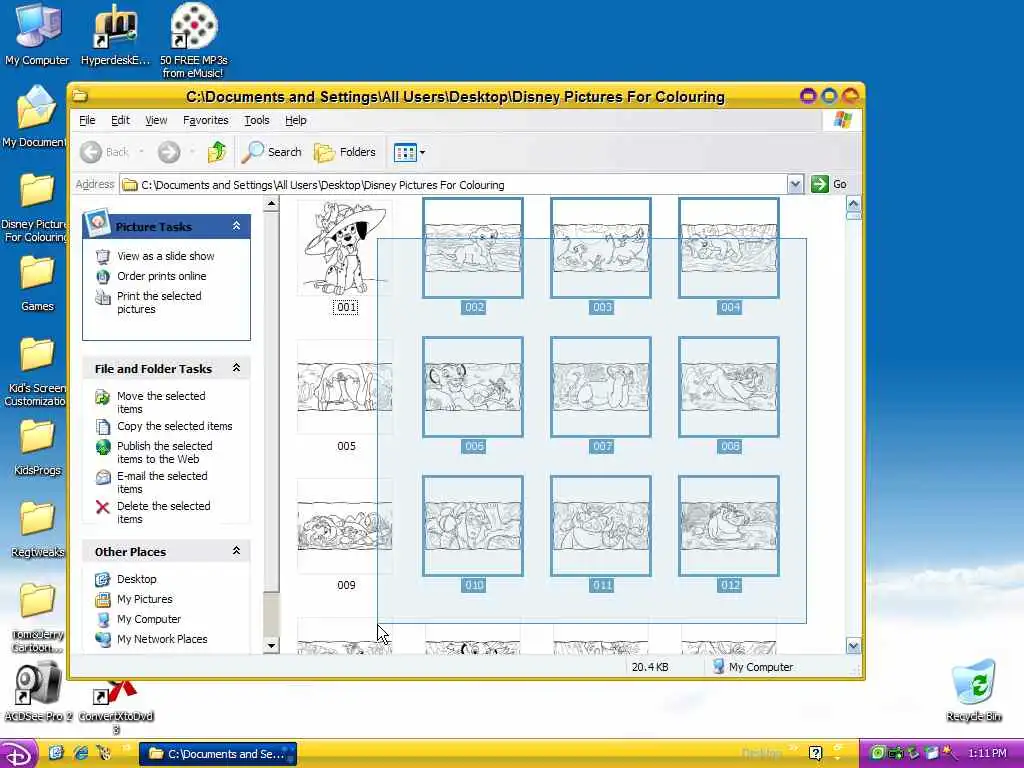Screen dimensions: 1024x768
Task: Open 50 FREE MP3s from eMusic shortcut
Action: coord(193,39)
